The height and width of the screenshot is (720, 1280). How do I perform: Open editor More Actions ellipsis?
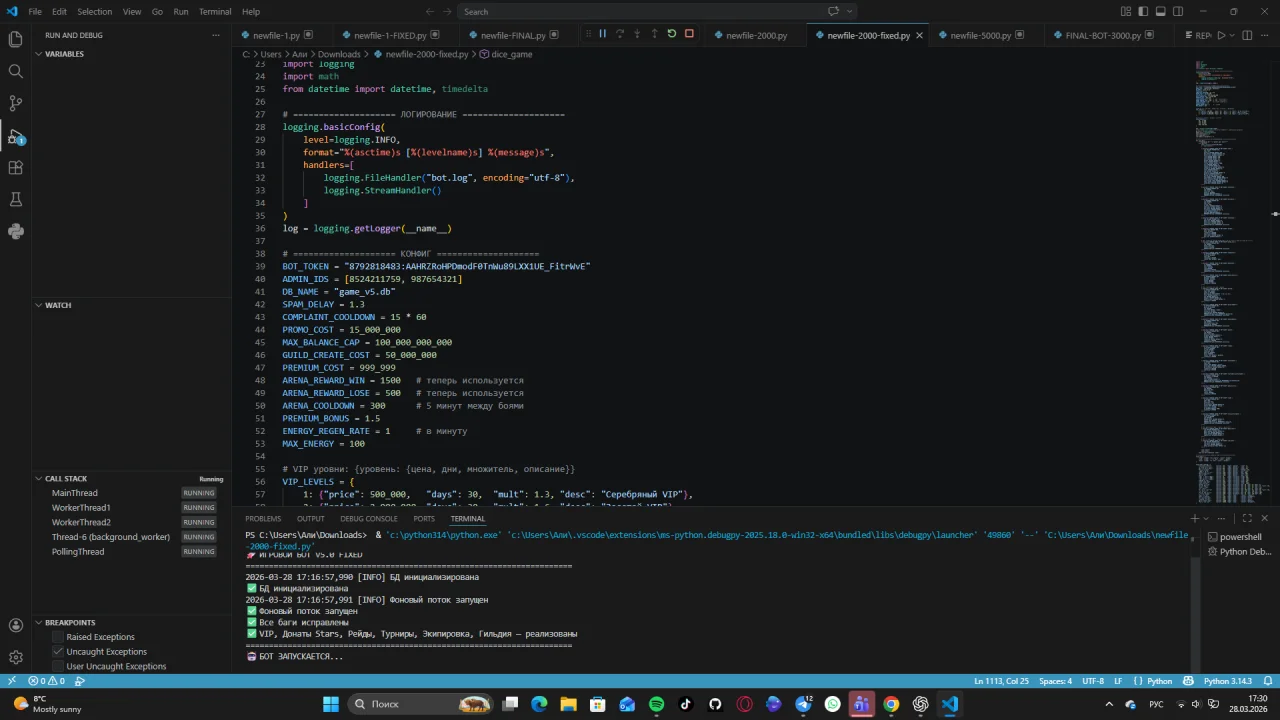[x=1264, y=35]
